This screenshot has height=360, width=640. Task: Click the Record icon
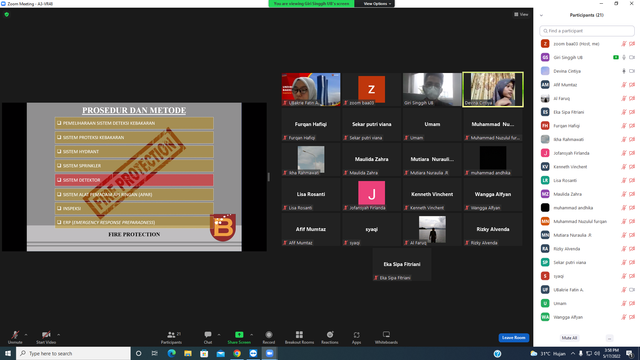269,335
